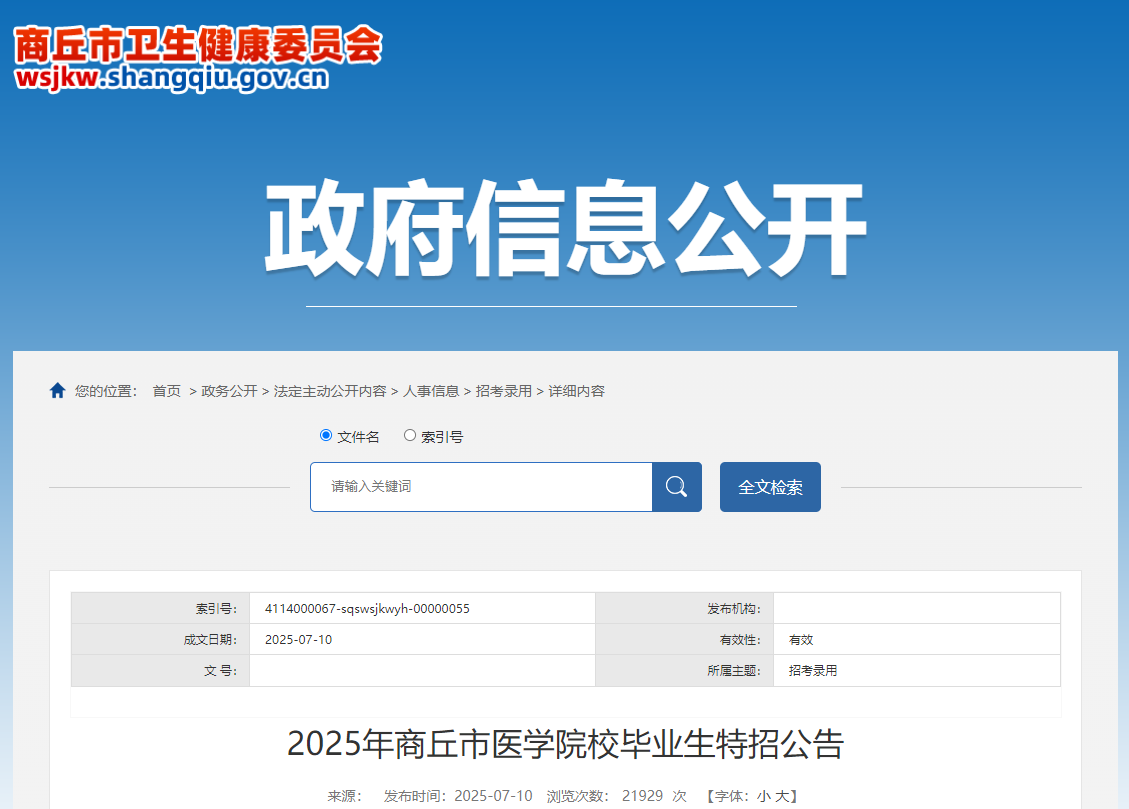Click the view count 21929
The height and width of the screenshot is (809, 1129).
tap(642, 796)
